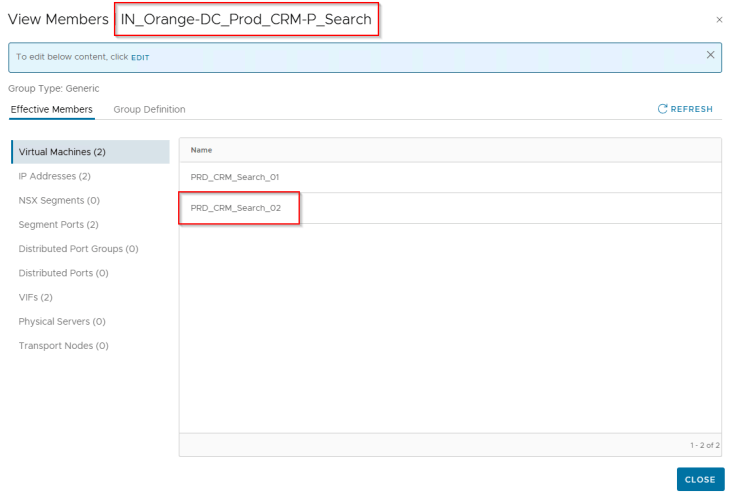
Task: Select the Effective Members tab
Action: pos(52,109)
